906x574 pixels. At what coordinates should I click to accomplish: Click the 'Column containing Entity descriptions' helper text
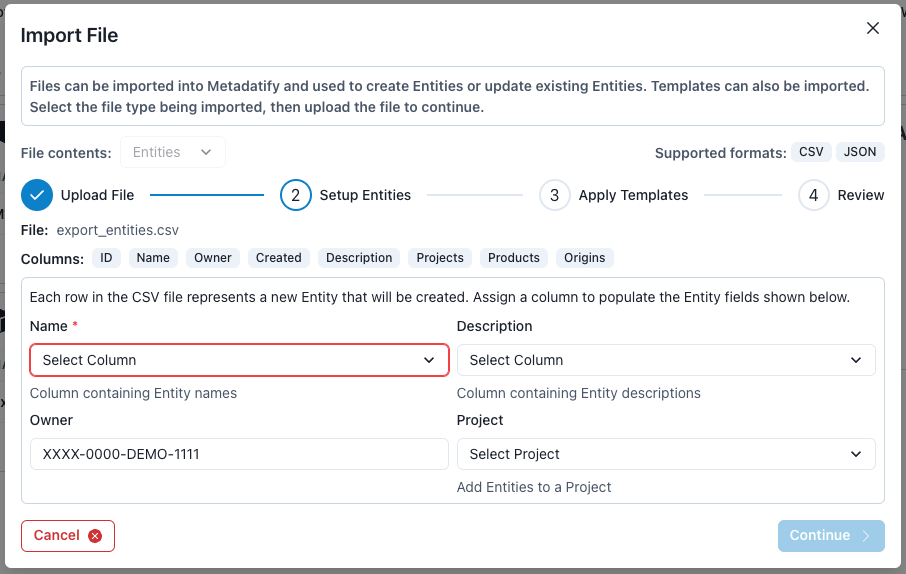point(578,393)
